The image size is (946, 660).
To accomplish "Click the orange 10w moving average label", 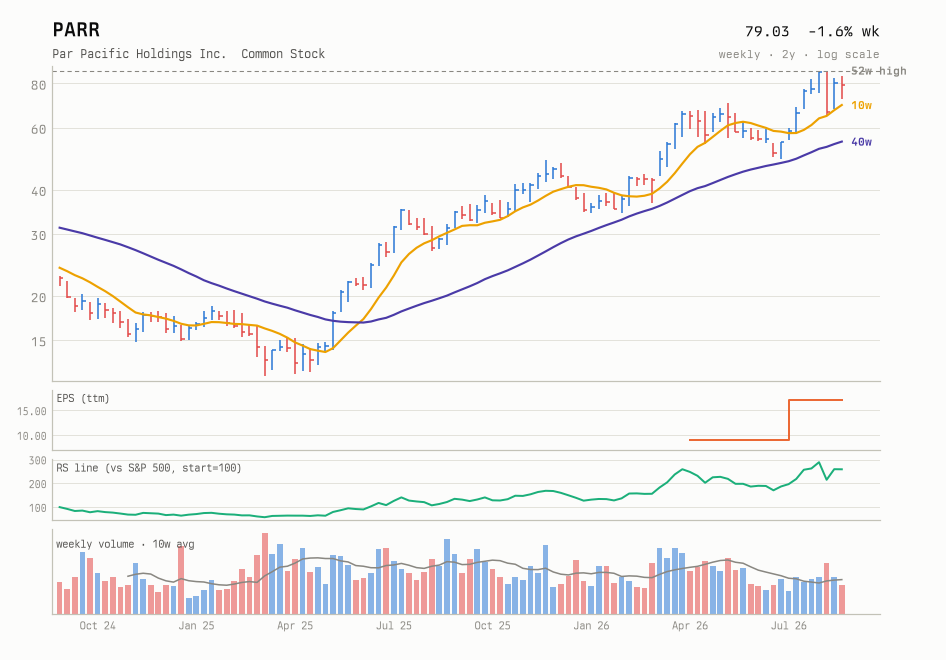I will coord(862,106).
